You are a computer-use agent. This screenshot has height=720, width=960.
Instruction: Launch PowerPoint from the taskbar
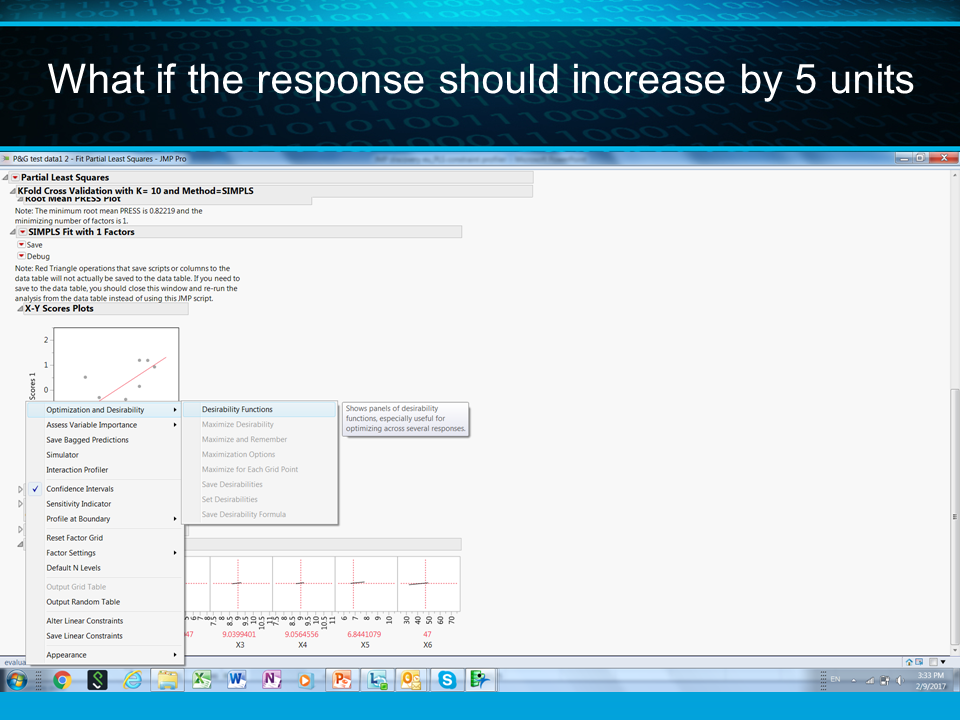pos(341,680)
